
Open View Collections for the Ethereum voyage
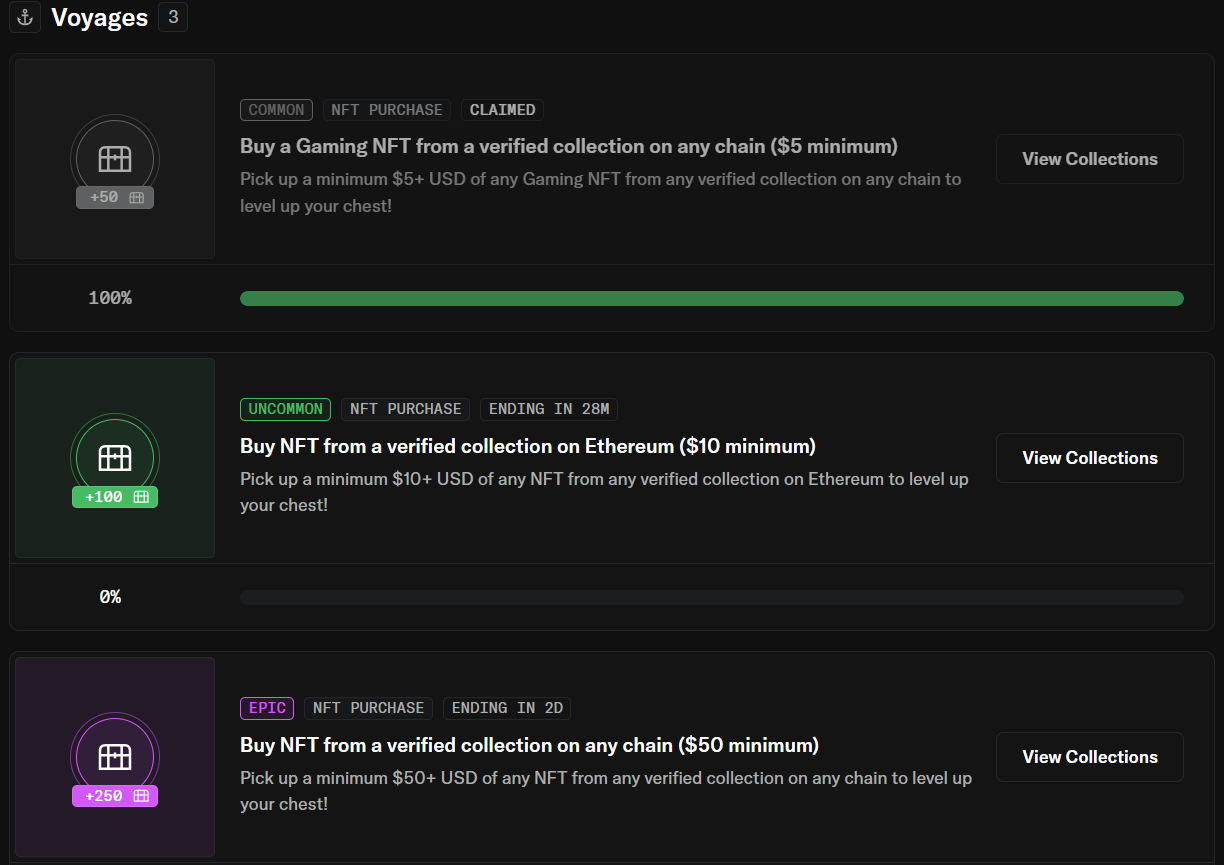[1089, 458]
